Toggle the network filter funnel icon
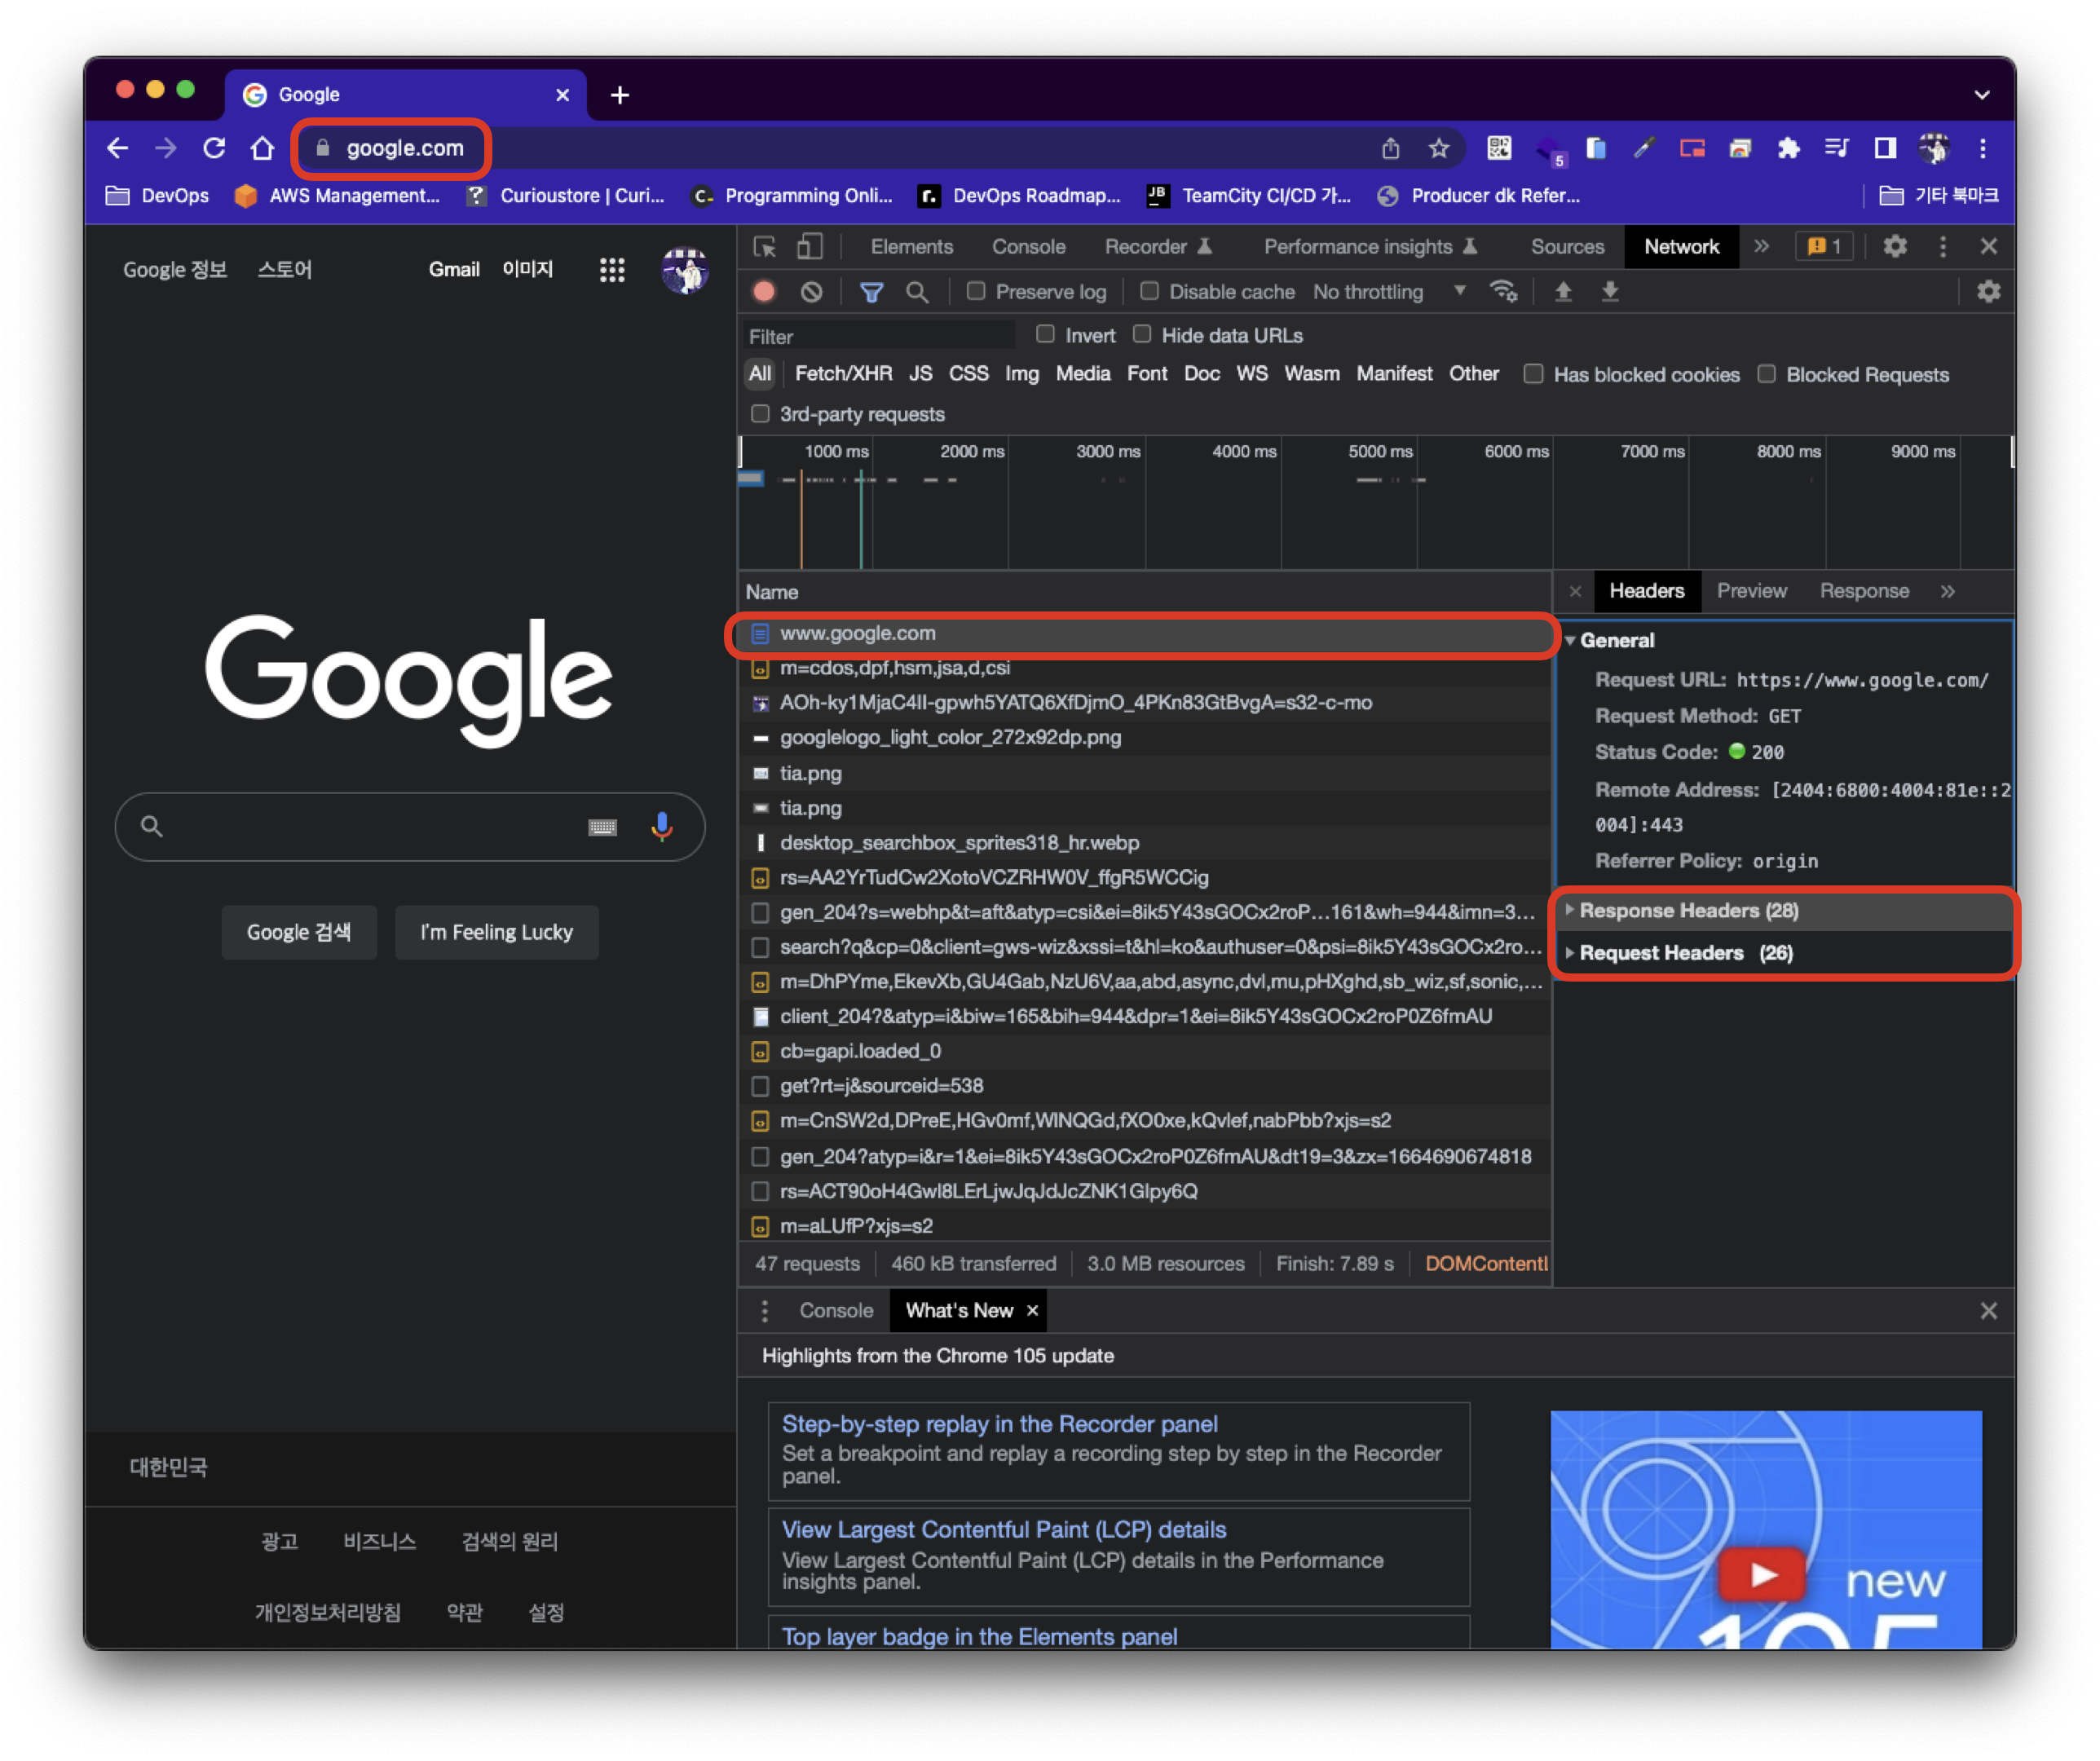 click(x=871, y=291)
